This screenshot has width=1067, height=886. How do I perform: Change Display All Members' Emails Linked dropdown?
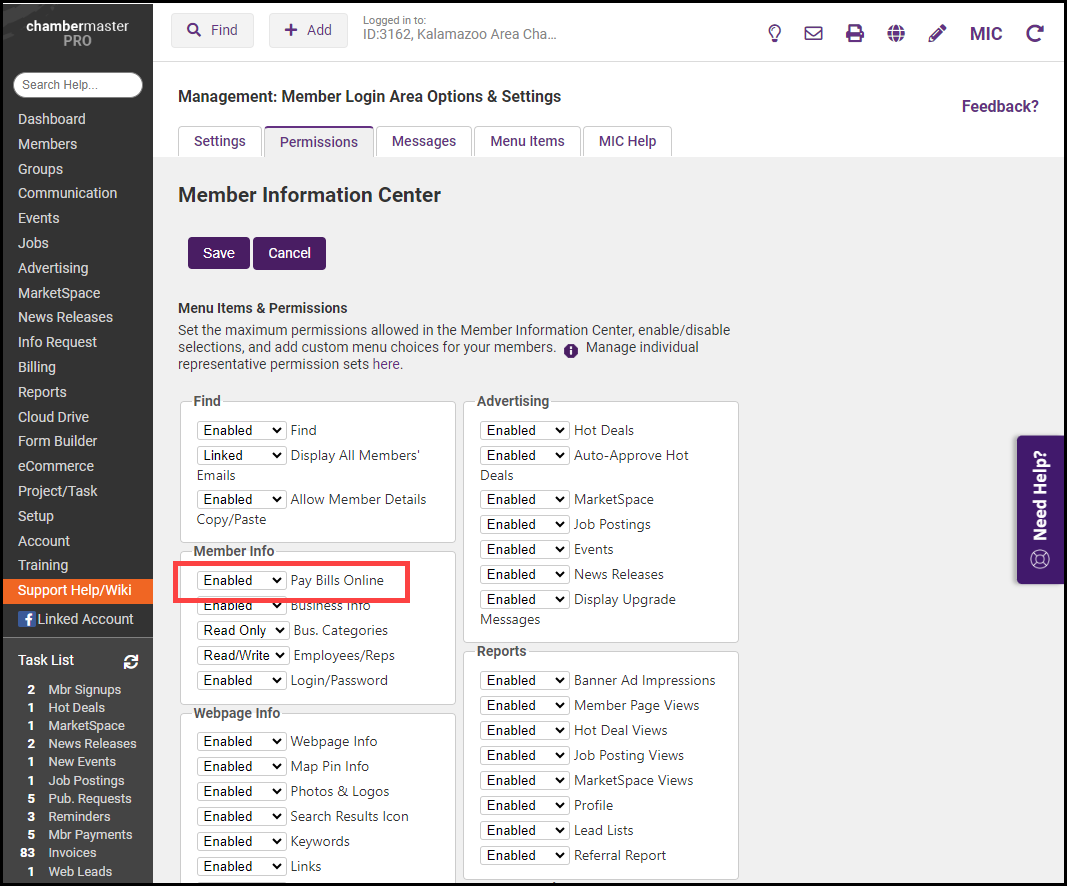point(242,455)
